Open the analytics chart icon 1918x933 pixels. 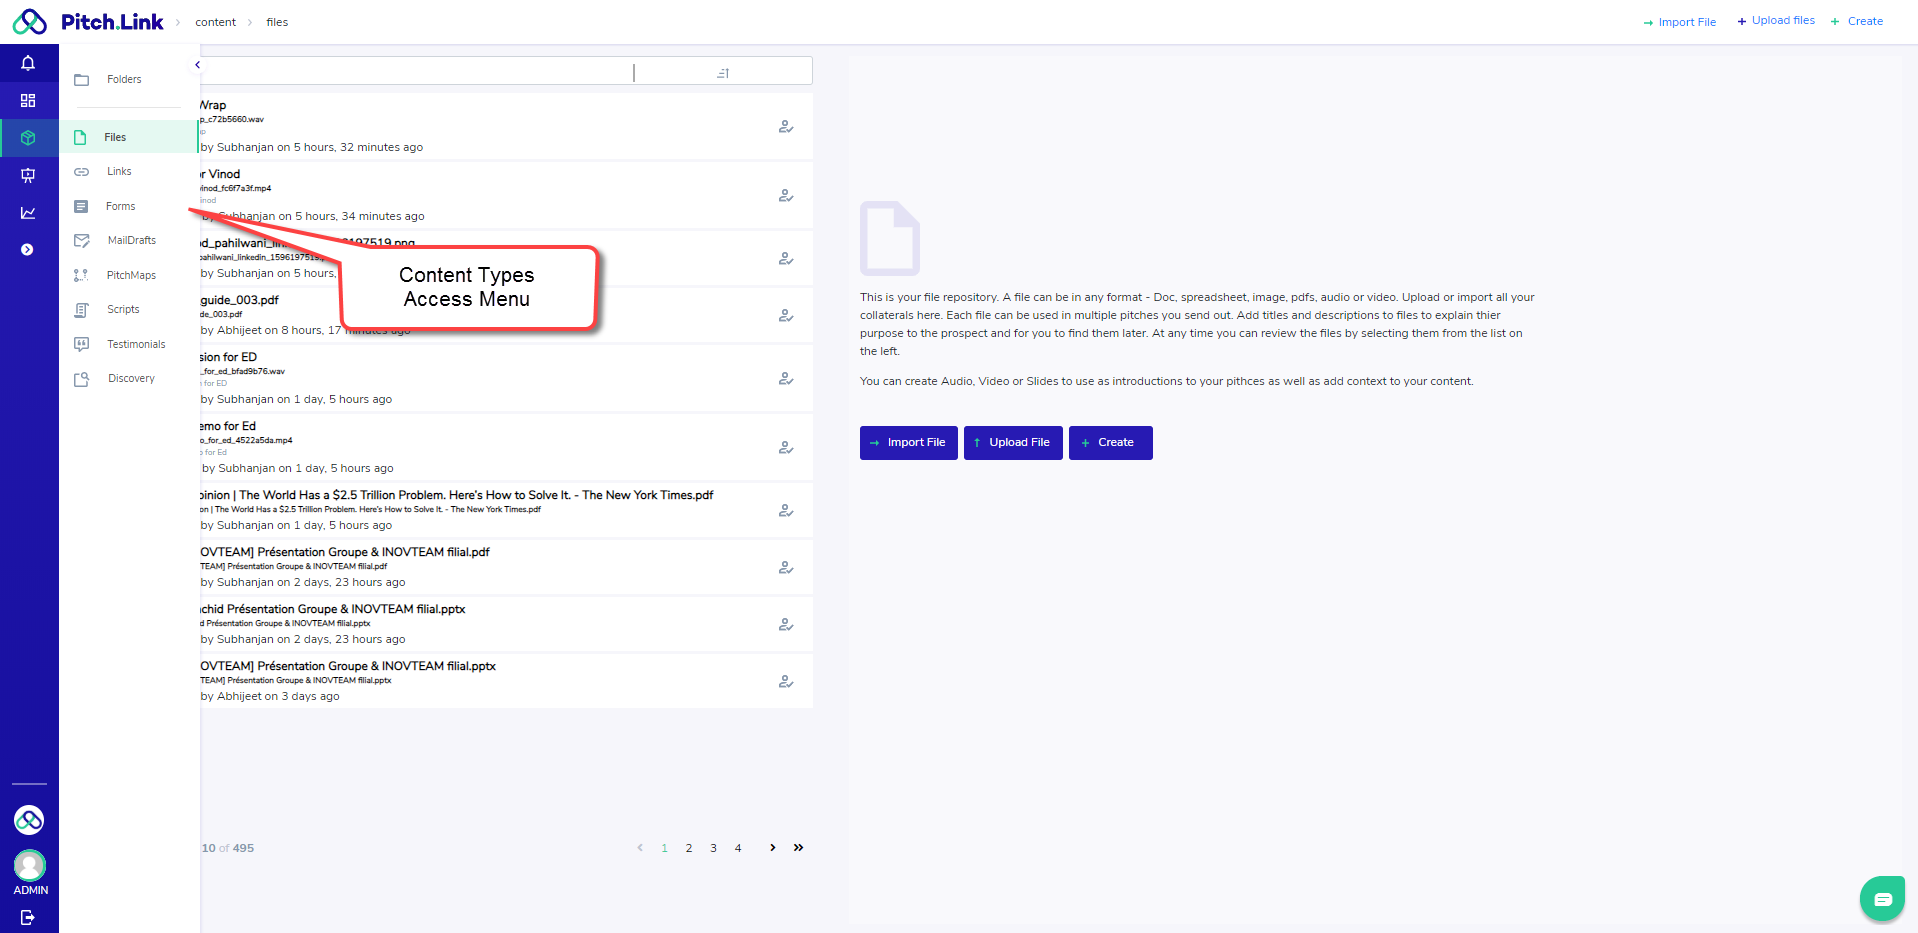coord(28,213)
